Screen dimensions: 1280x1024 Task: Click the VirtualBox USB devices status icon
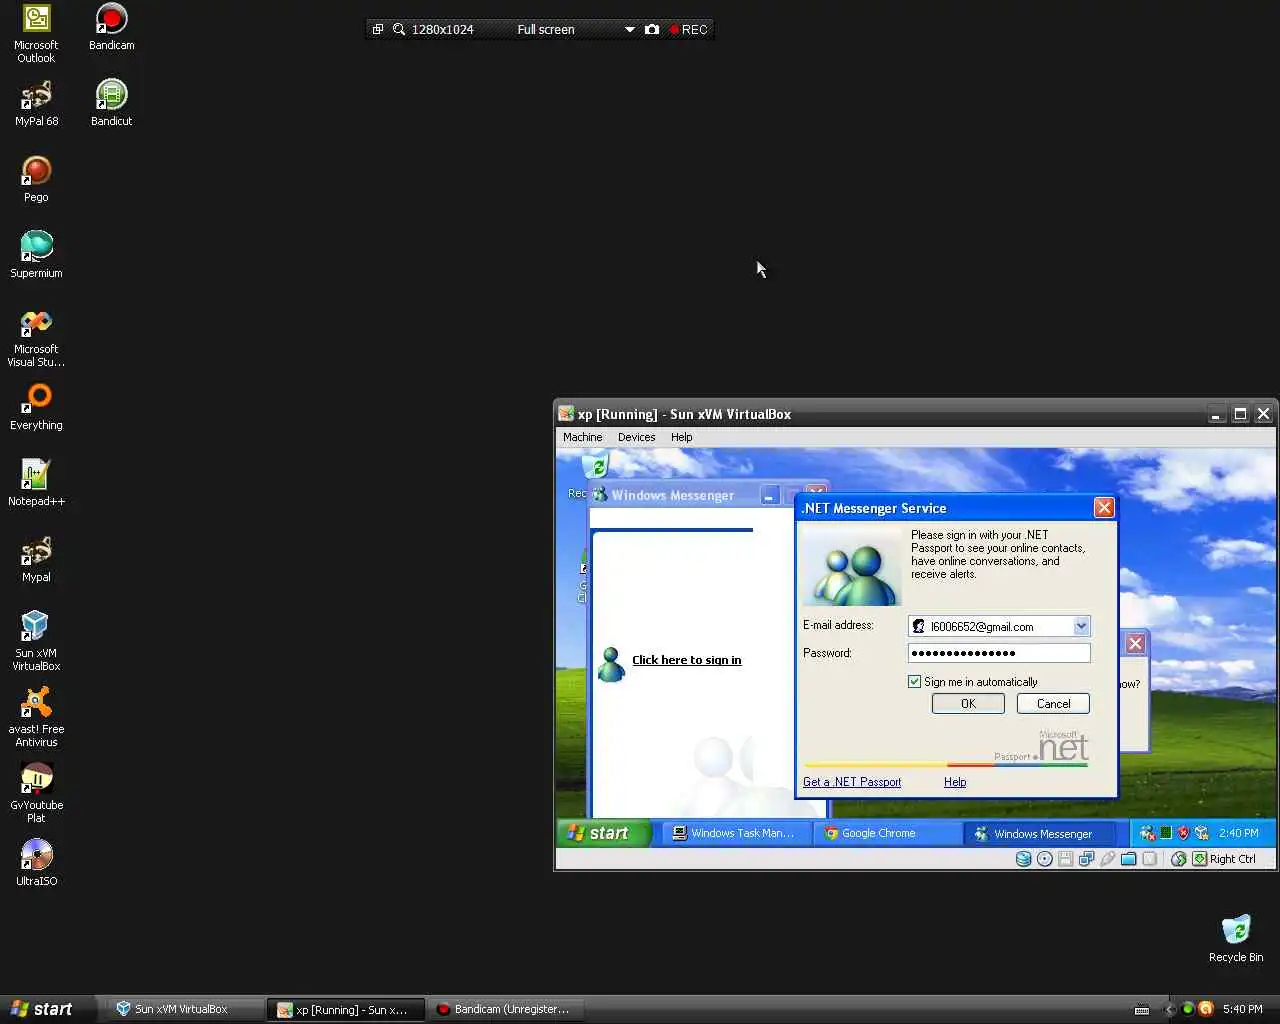(x=1108, y=859)
